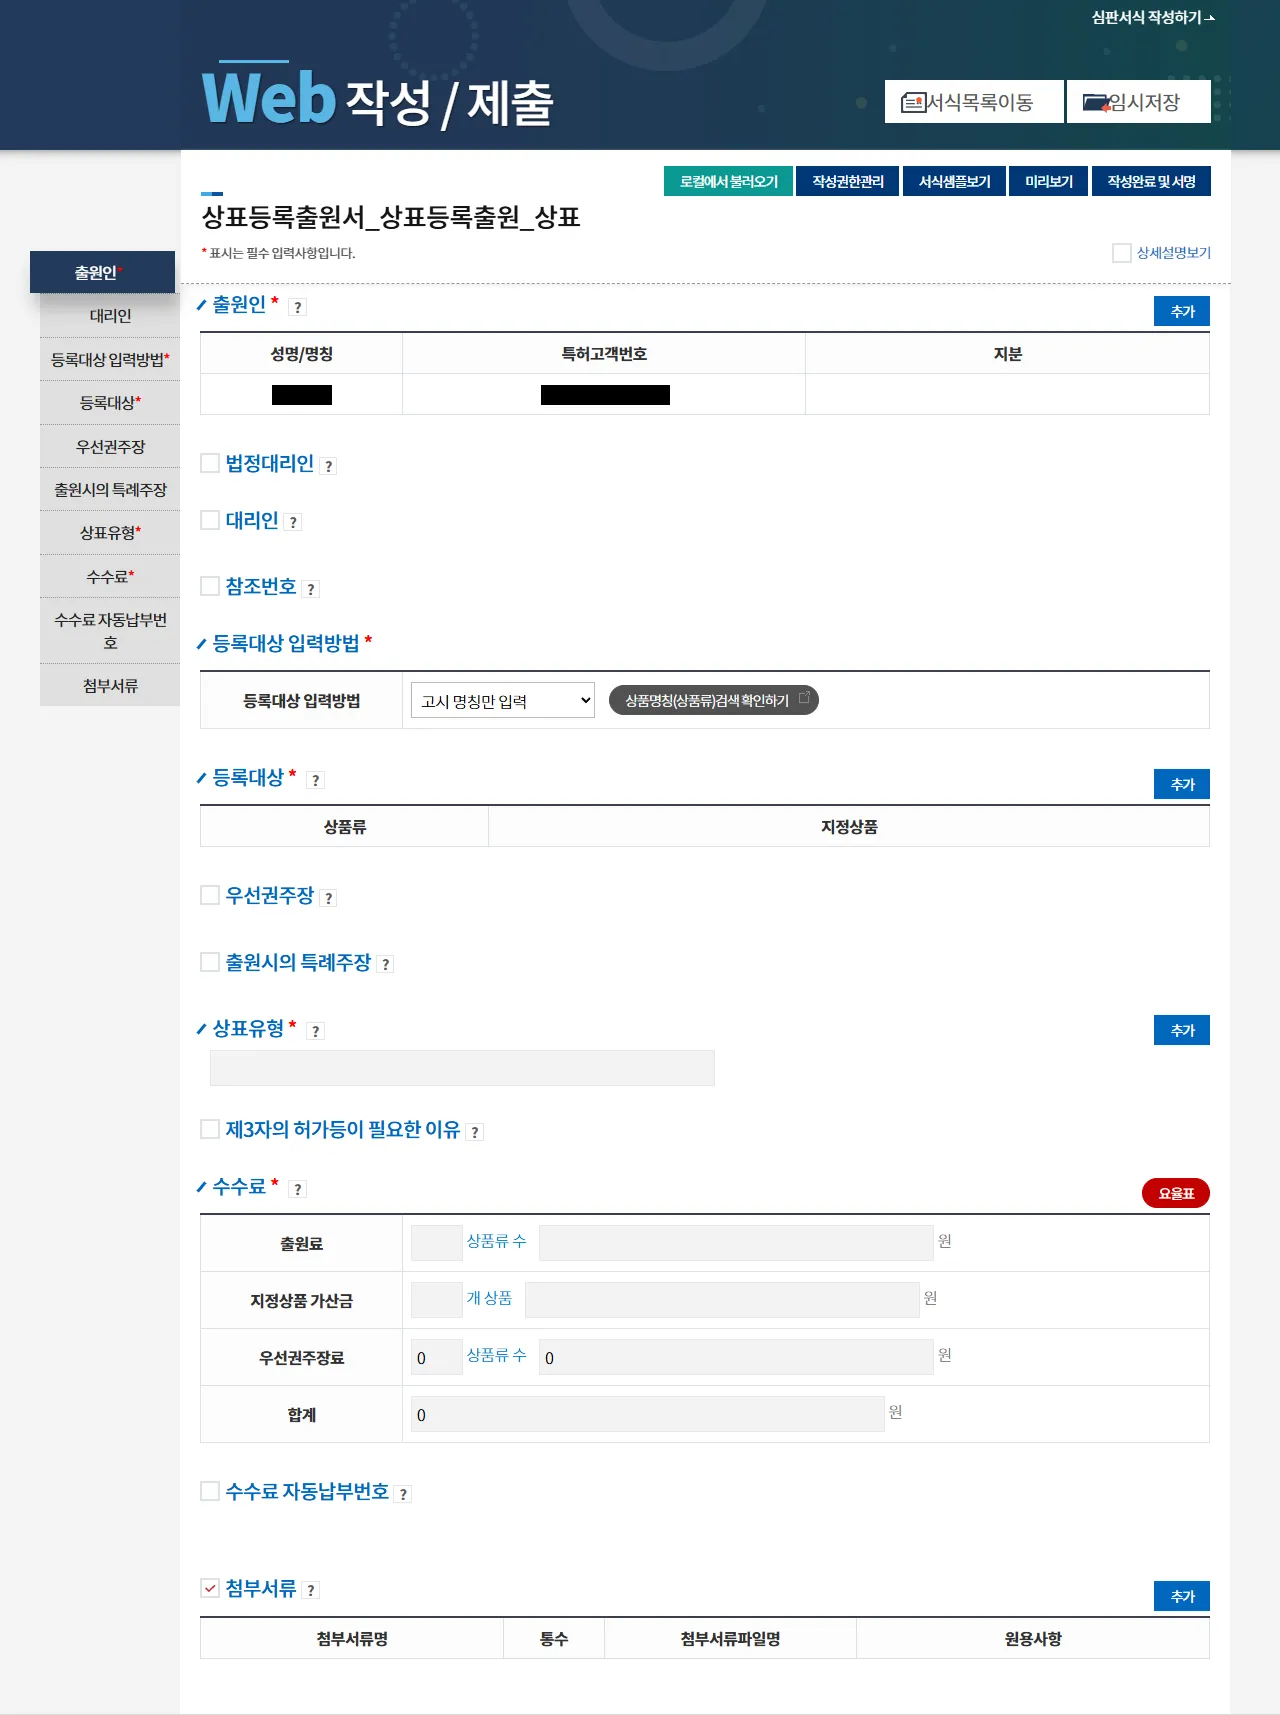
Task: Click the help icon next to 출원인 heading
Action: click(x=297, y=308)
